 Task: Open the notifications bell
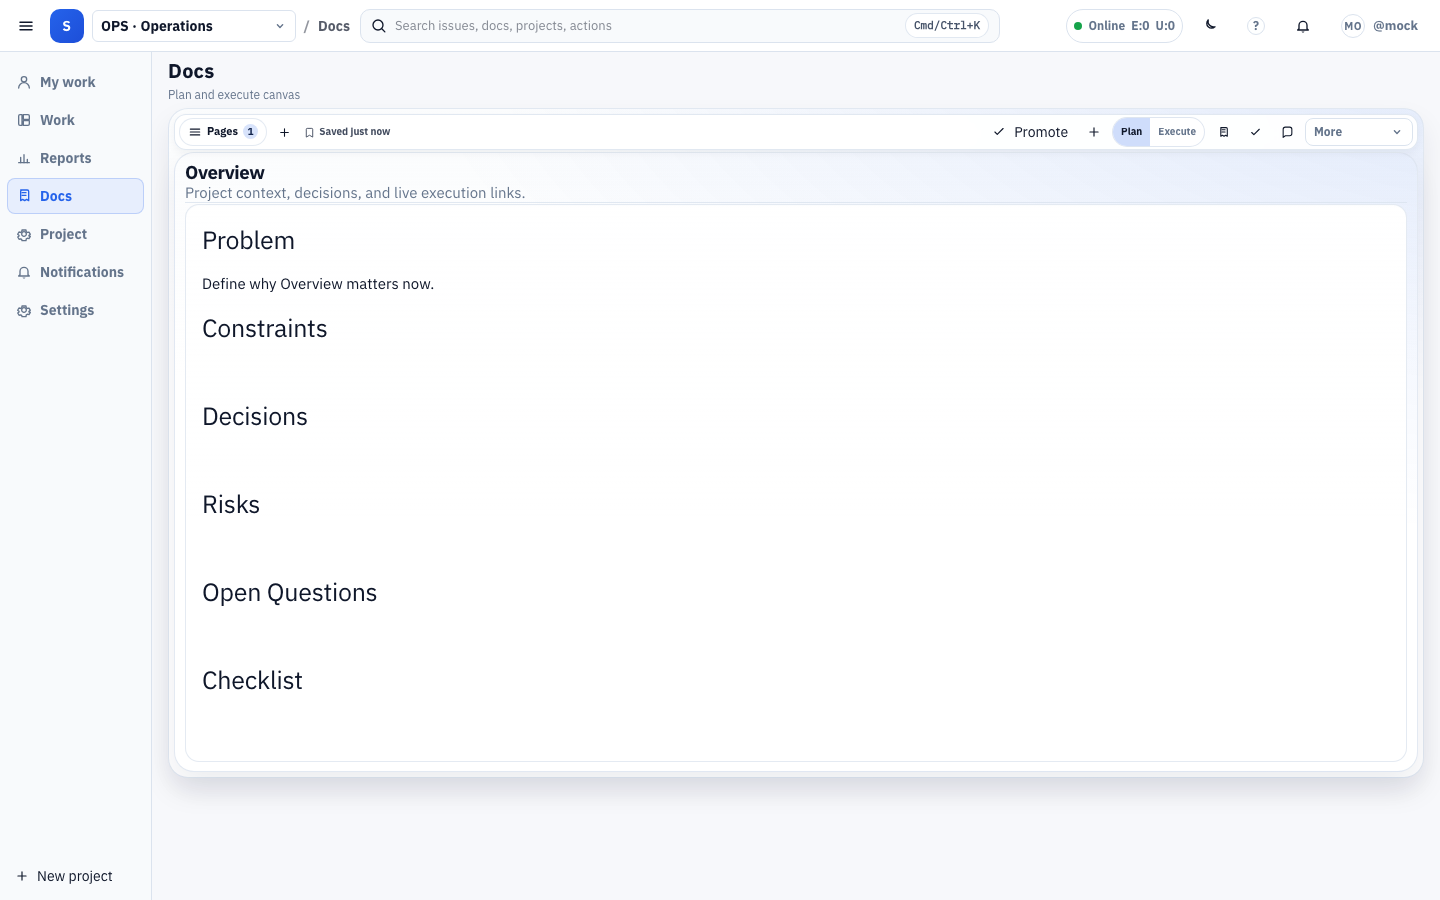pyautogui.click(x=1303, y=25)
